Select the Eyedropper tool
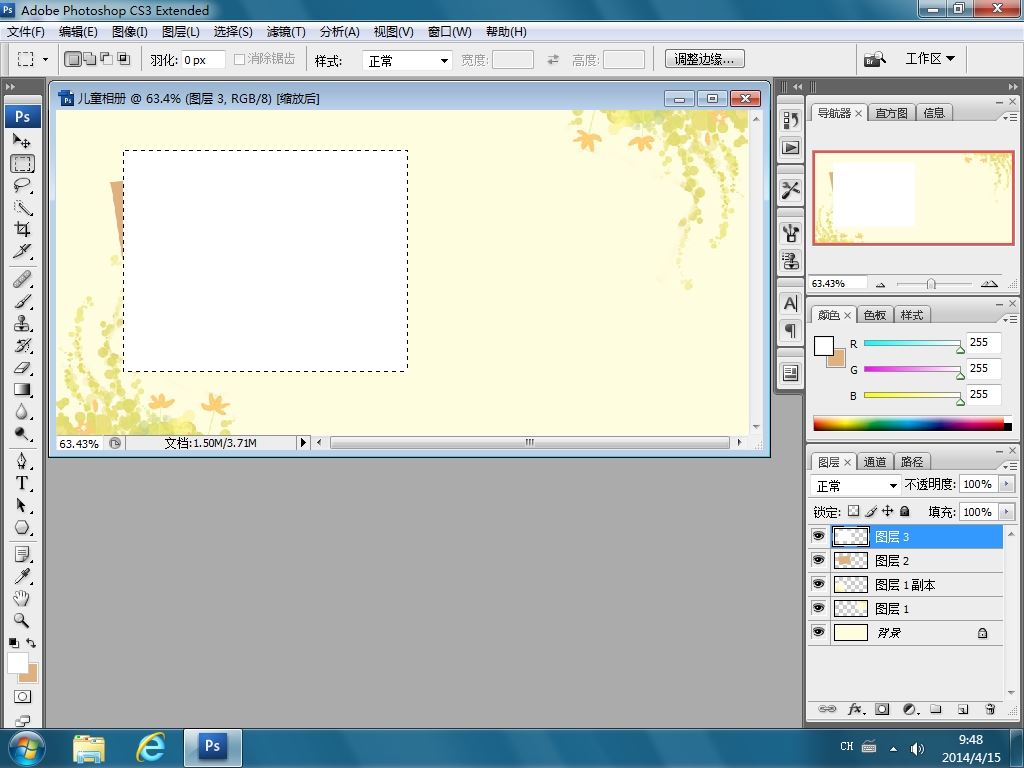Screen dimensions: 1024x768 click(x=22, y=576)
